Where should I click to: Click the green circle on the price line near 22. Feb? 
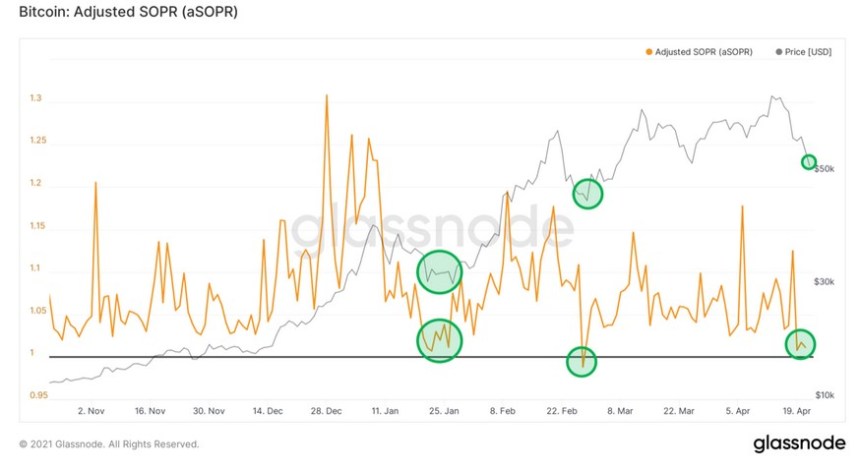pyautogui.click(x=588, y=193)
